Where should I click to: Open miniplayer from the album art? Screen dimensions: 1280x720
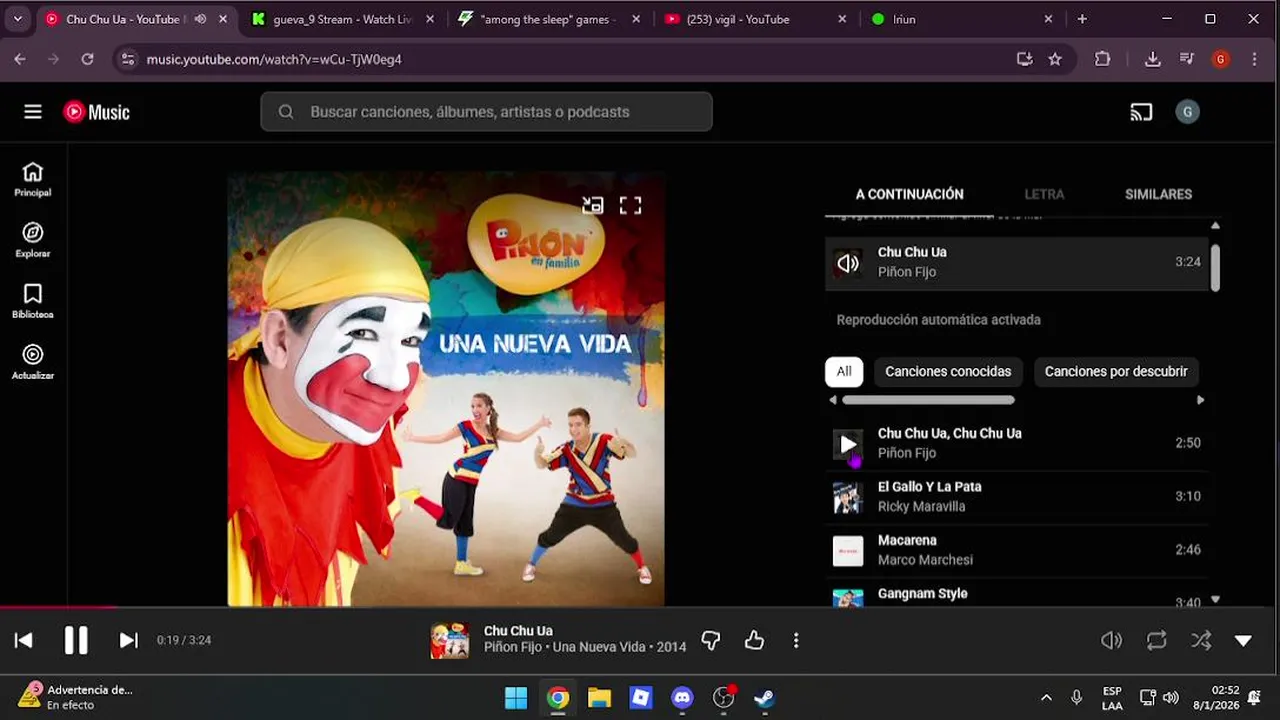point(593,205)
